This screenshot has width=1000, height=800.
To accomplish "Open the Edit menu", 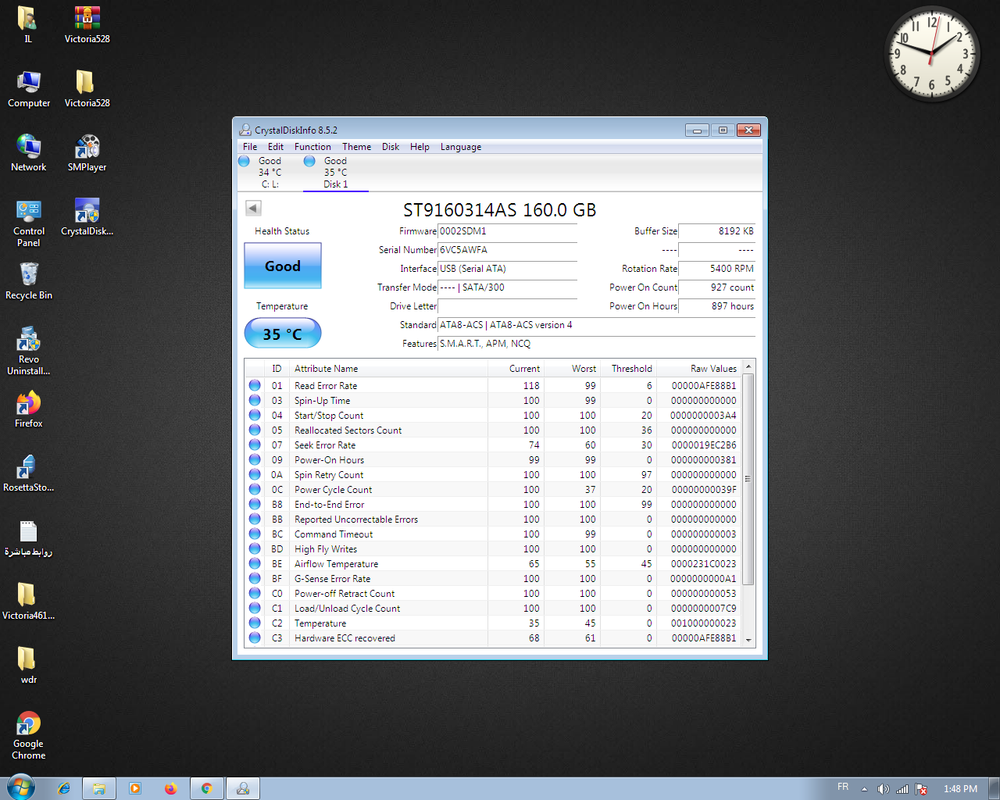I will click(x=276, y=147).
